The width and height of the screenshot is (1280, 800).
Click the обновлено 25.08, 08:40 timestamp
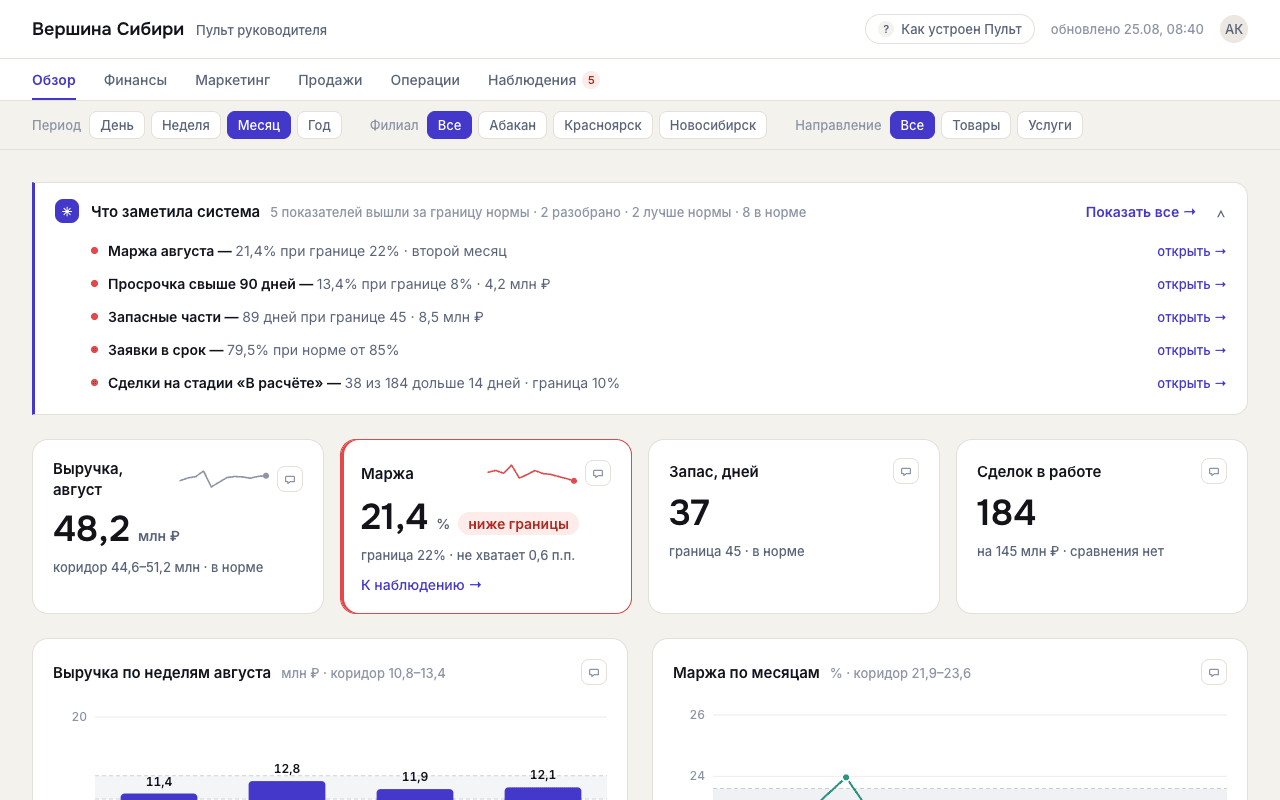pyautogui.click(x=1127, y=29)
